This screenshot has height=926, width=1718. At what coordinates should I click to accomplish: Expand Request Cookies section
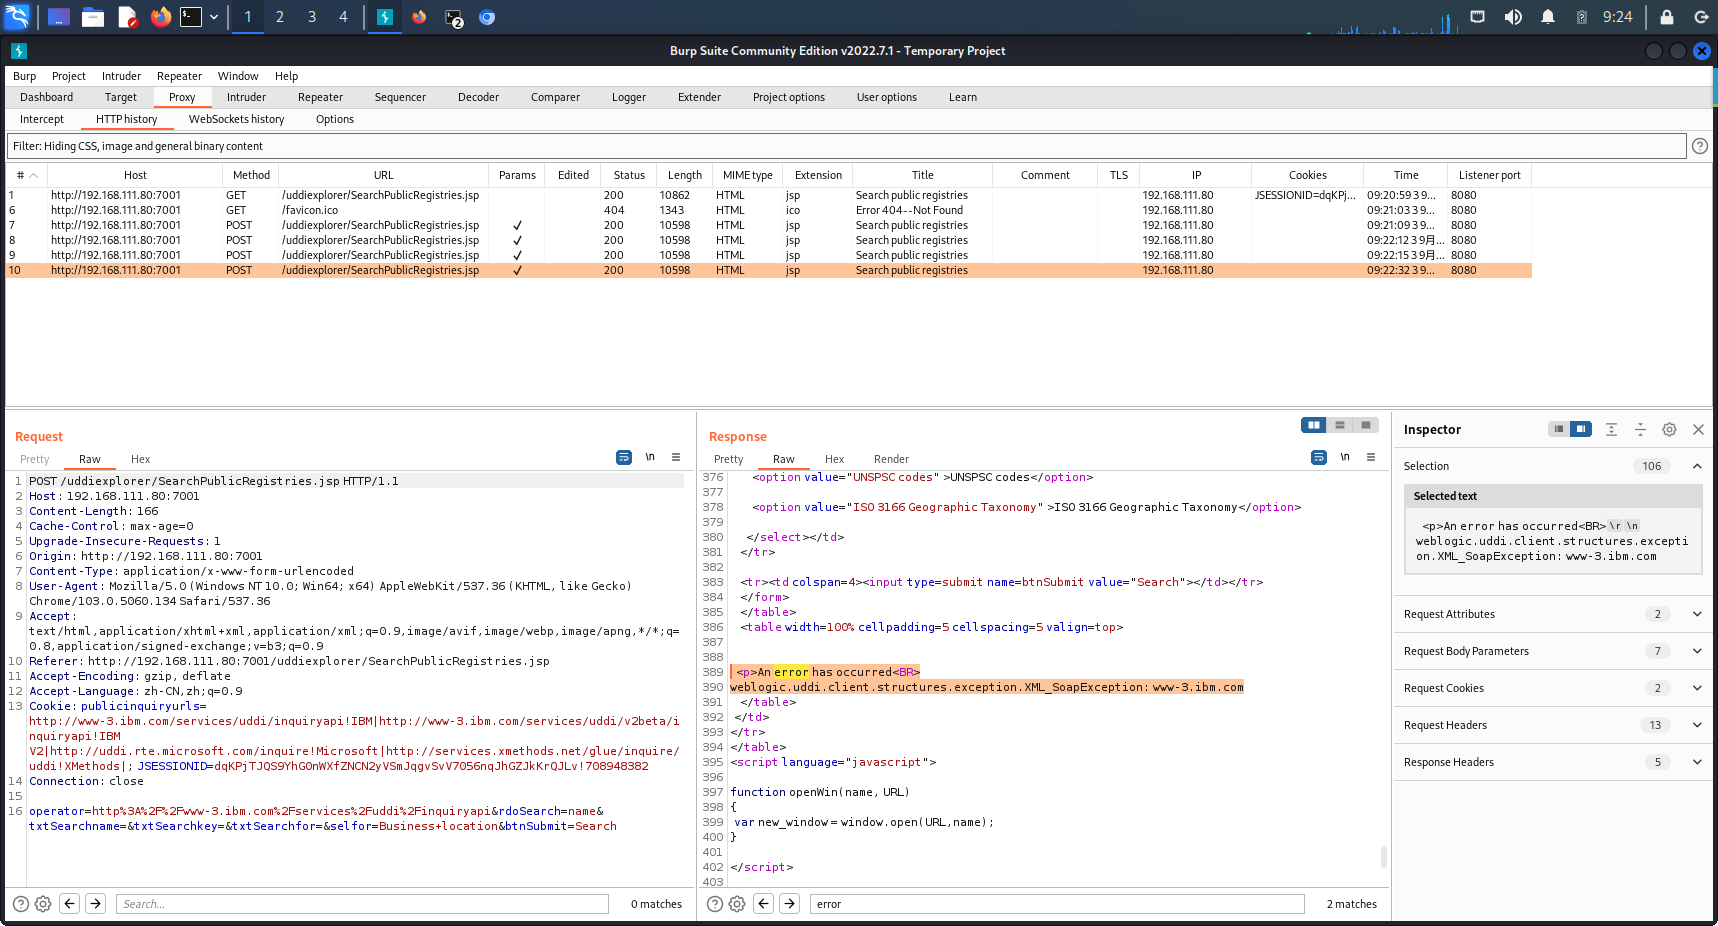point(1697,688)
